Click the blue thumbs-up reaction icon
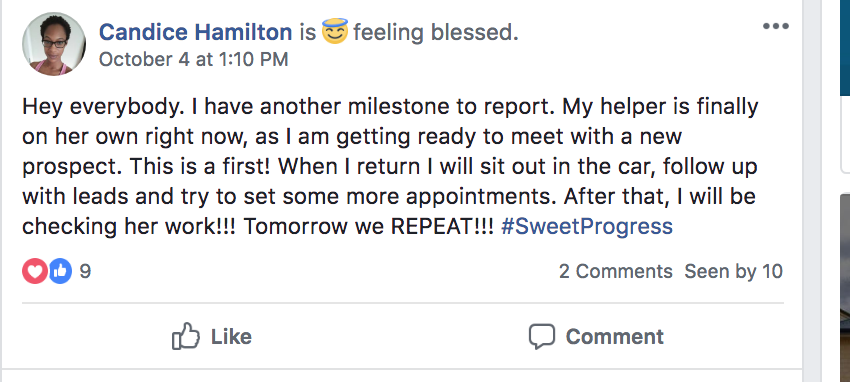The image size is (850, 382). [x=60, y=271]
